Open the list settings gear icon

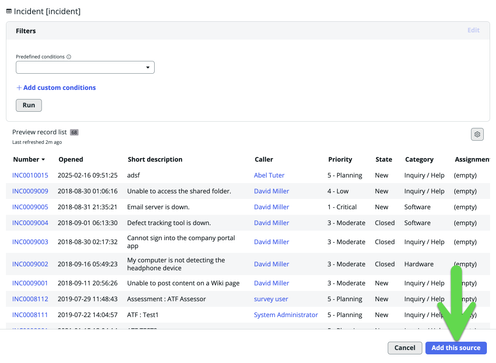tap(477, 134)
